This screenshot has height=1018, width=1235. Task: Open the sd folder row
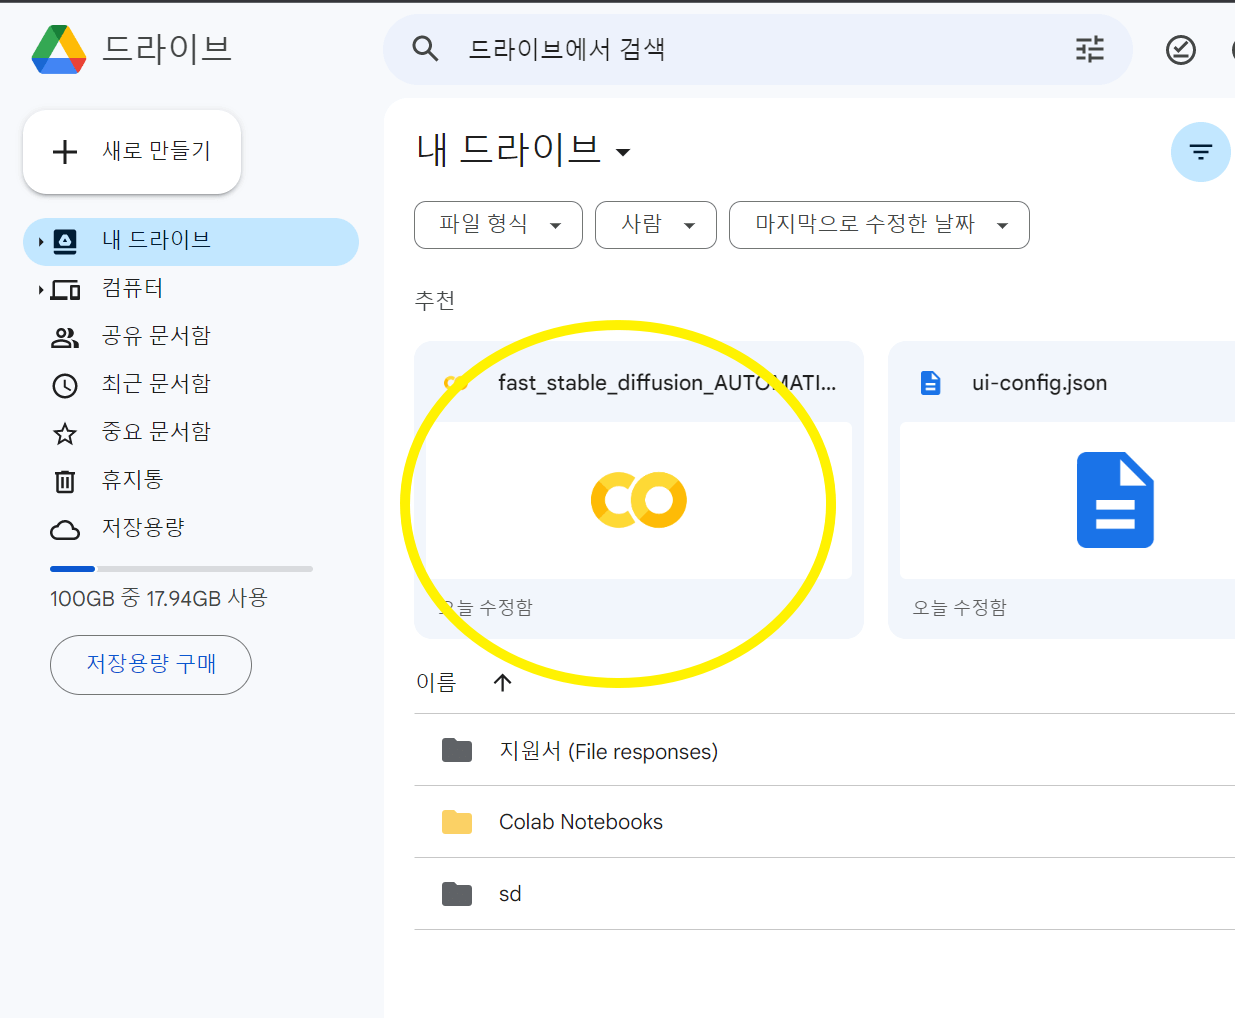coord(824,894)
